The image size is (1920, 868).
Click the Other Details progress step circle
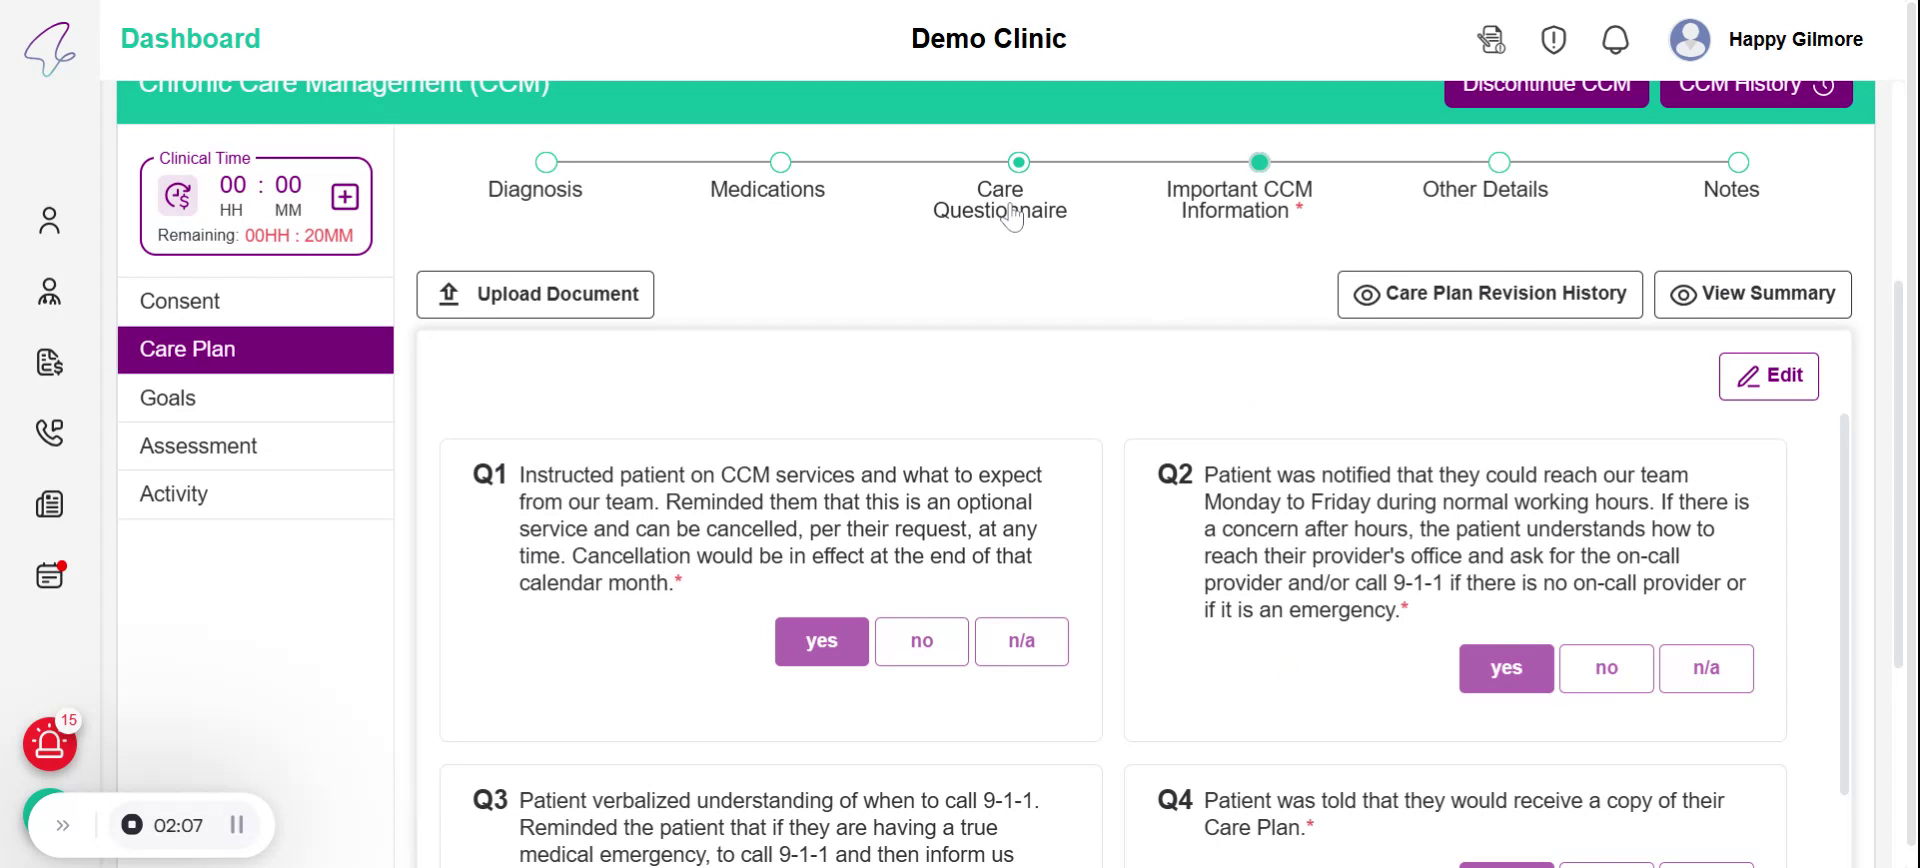1498,163
